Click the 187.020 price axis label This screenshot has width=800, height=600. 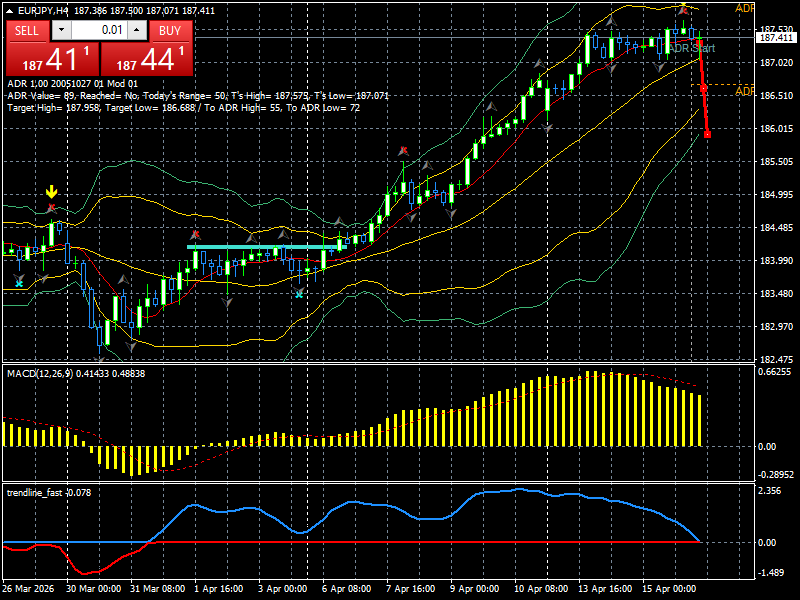tap(777, 63)
